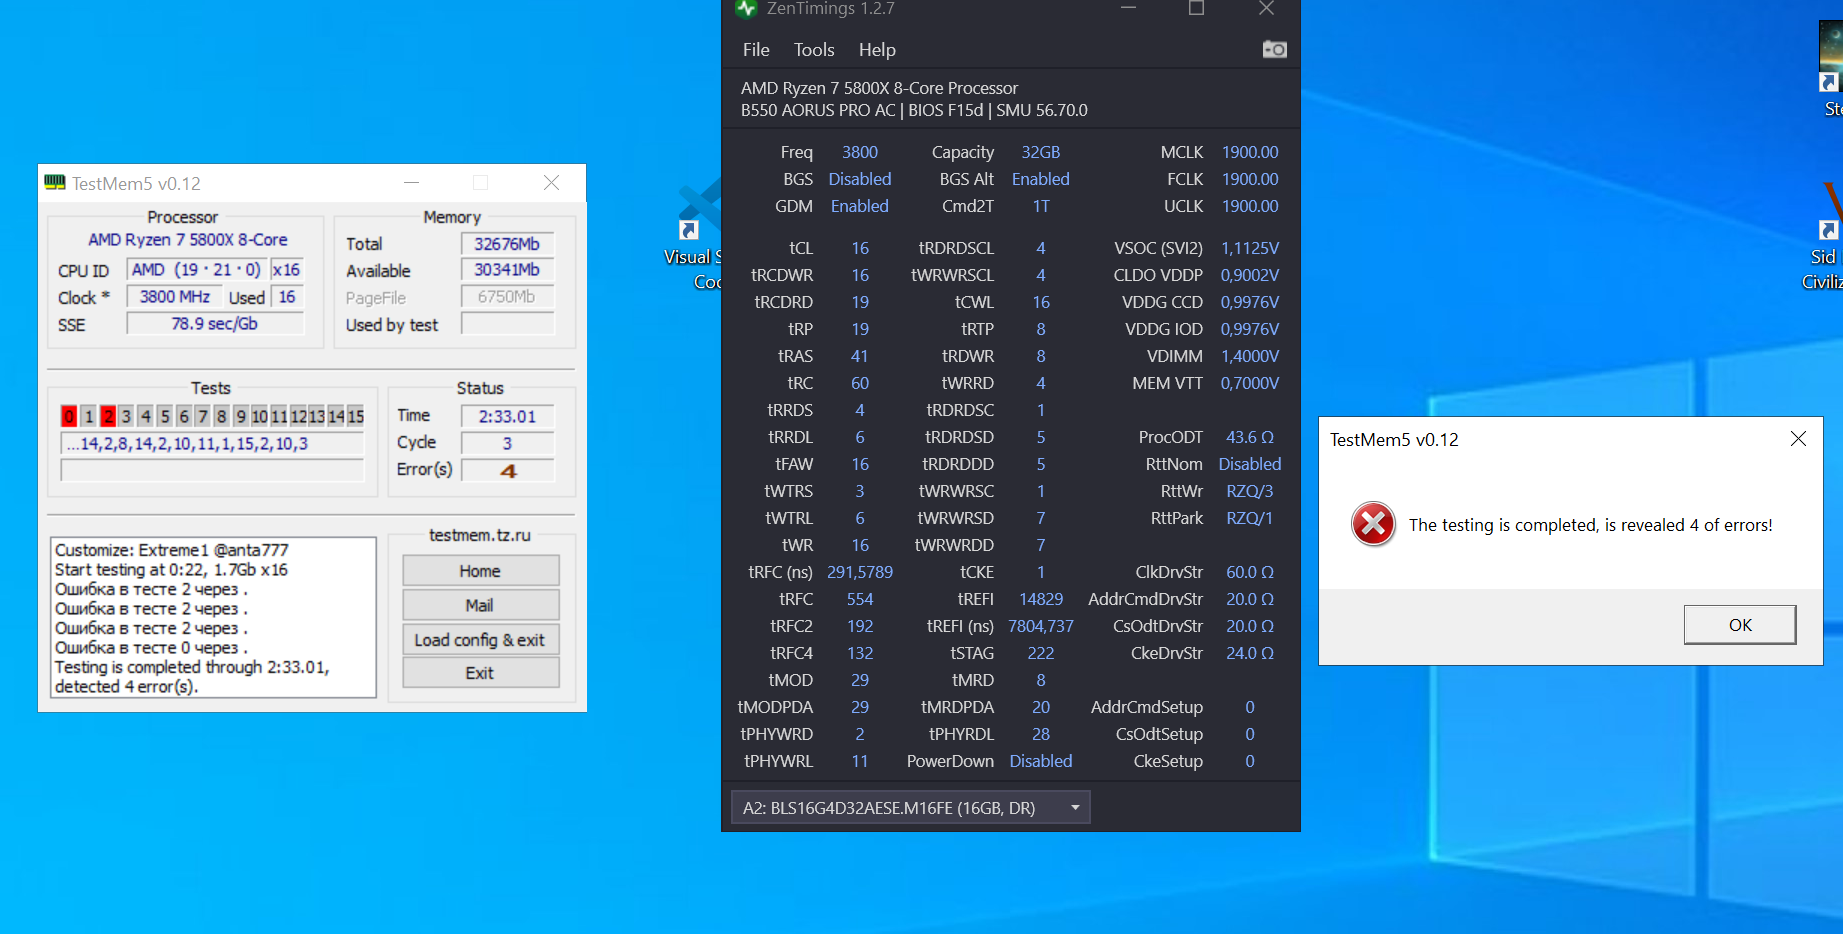Screen dimensions: 1843x934
Task: Click the tRFC value 554
Action: (x=860, y=599)
